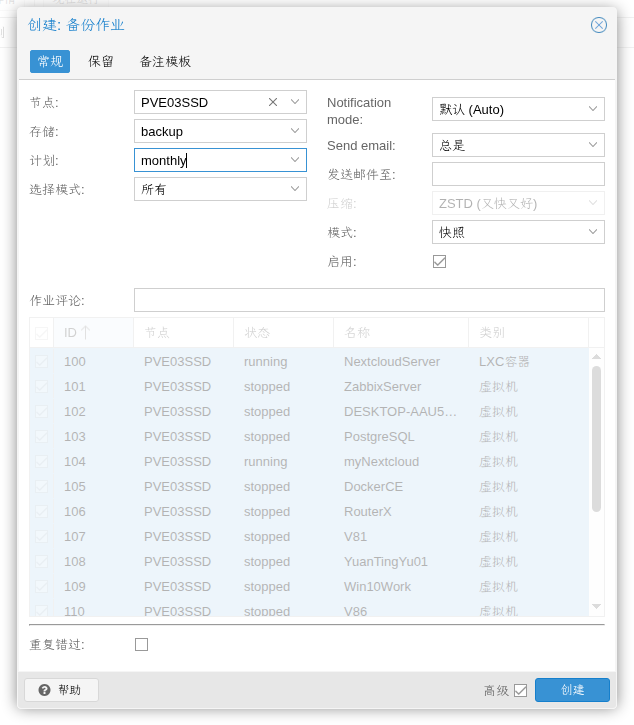Click the ID column sort arrow
Viewport: 634px width, 725px height.
tap(86, 332)
